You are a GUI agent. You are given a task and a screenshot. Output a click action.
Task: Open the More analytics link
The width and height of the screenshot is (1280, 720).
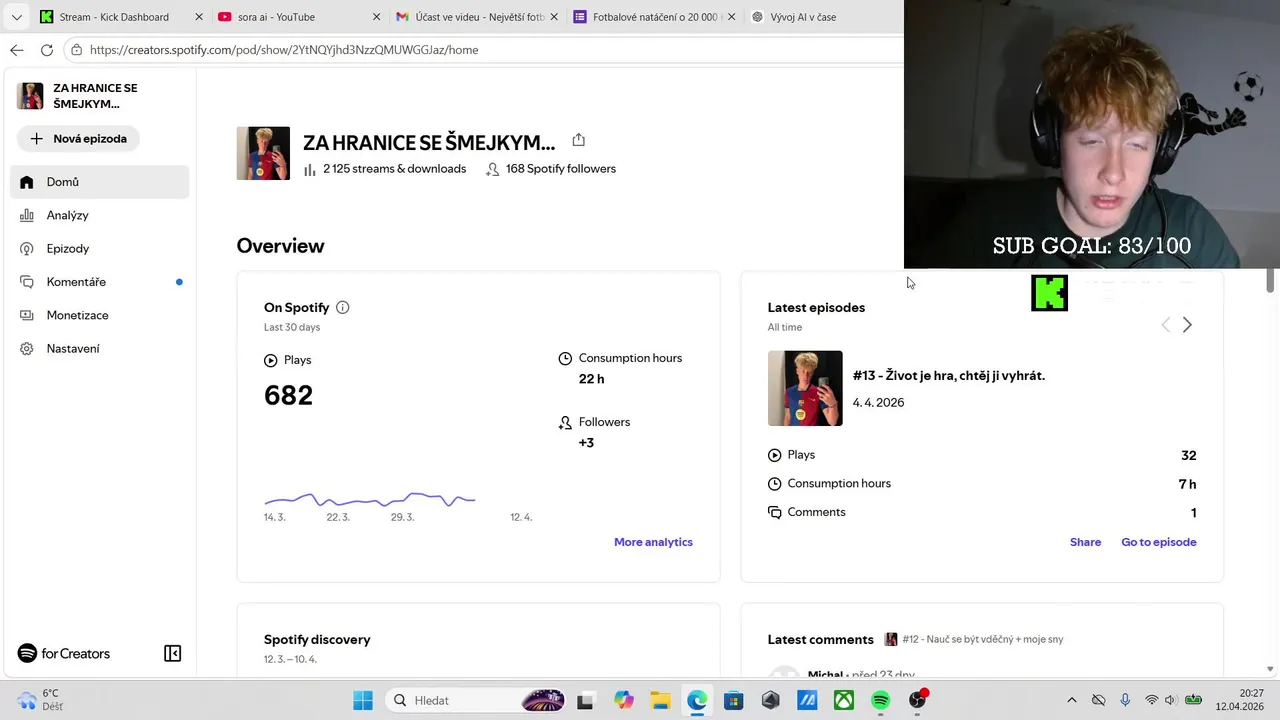coord(653,542)
